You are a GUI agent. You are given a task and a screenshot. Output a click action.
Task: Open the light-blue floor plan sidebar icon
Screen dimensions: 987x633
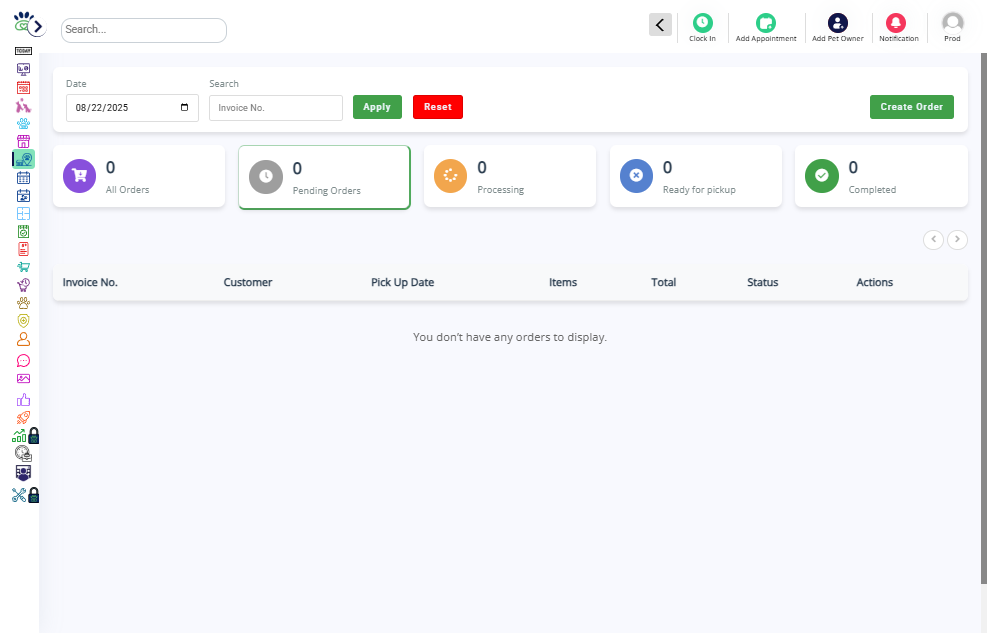click(x=23, y=213)
